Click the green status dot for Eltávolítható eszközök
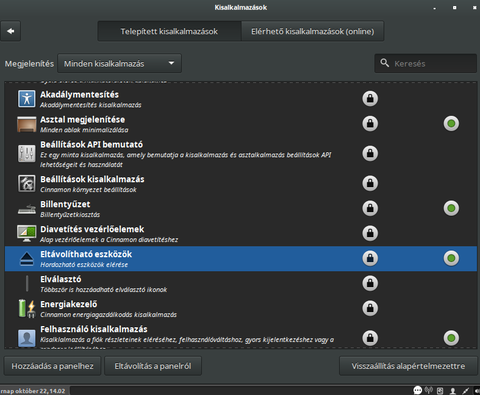This screenshot has height=395, width=480. [x=451, y=258]
